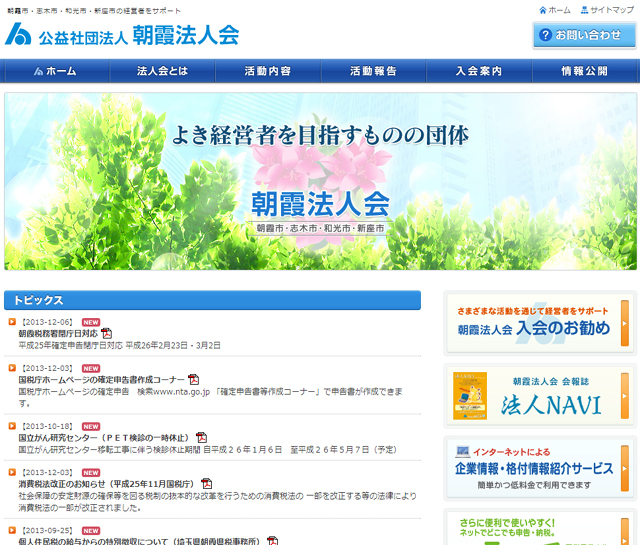Click the orange arrow on the 法人NAVI banner
Viewport: 640px width, 545px height.
click(x=625, y=396)
